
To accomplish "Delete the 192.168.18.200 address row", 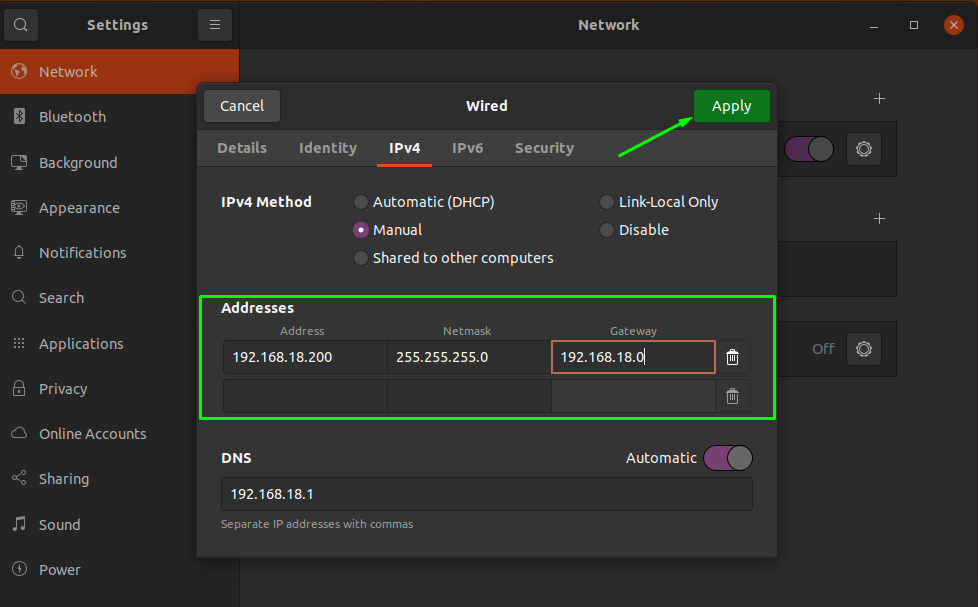I will [x=732, y=357].
